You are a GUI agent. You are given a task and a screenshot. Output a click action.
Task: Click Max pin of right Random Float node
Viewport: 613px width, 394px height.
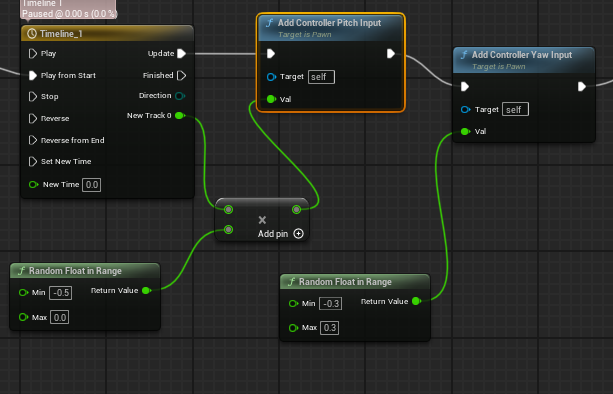coord(293,328)
